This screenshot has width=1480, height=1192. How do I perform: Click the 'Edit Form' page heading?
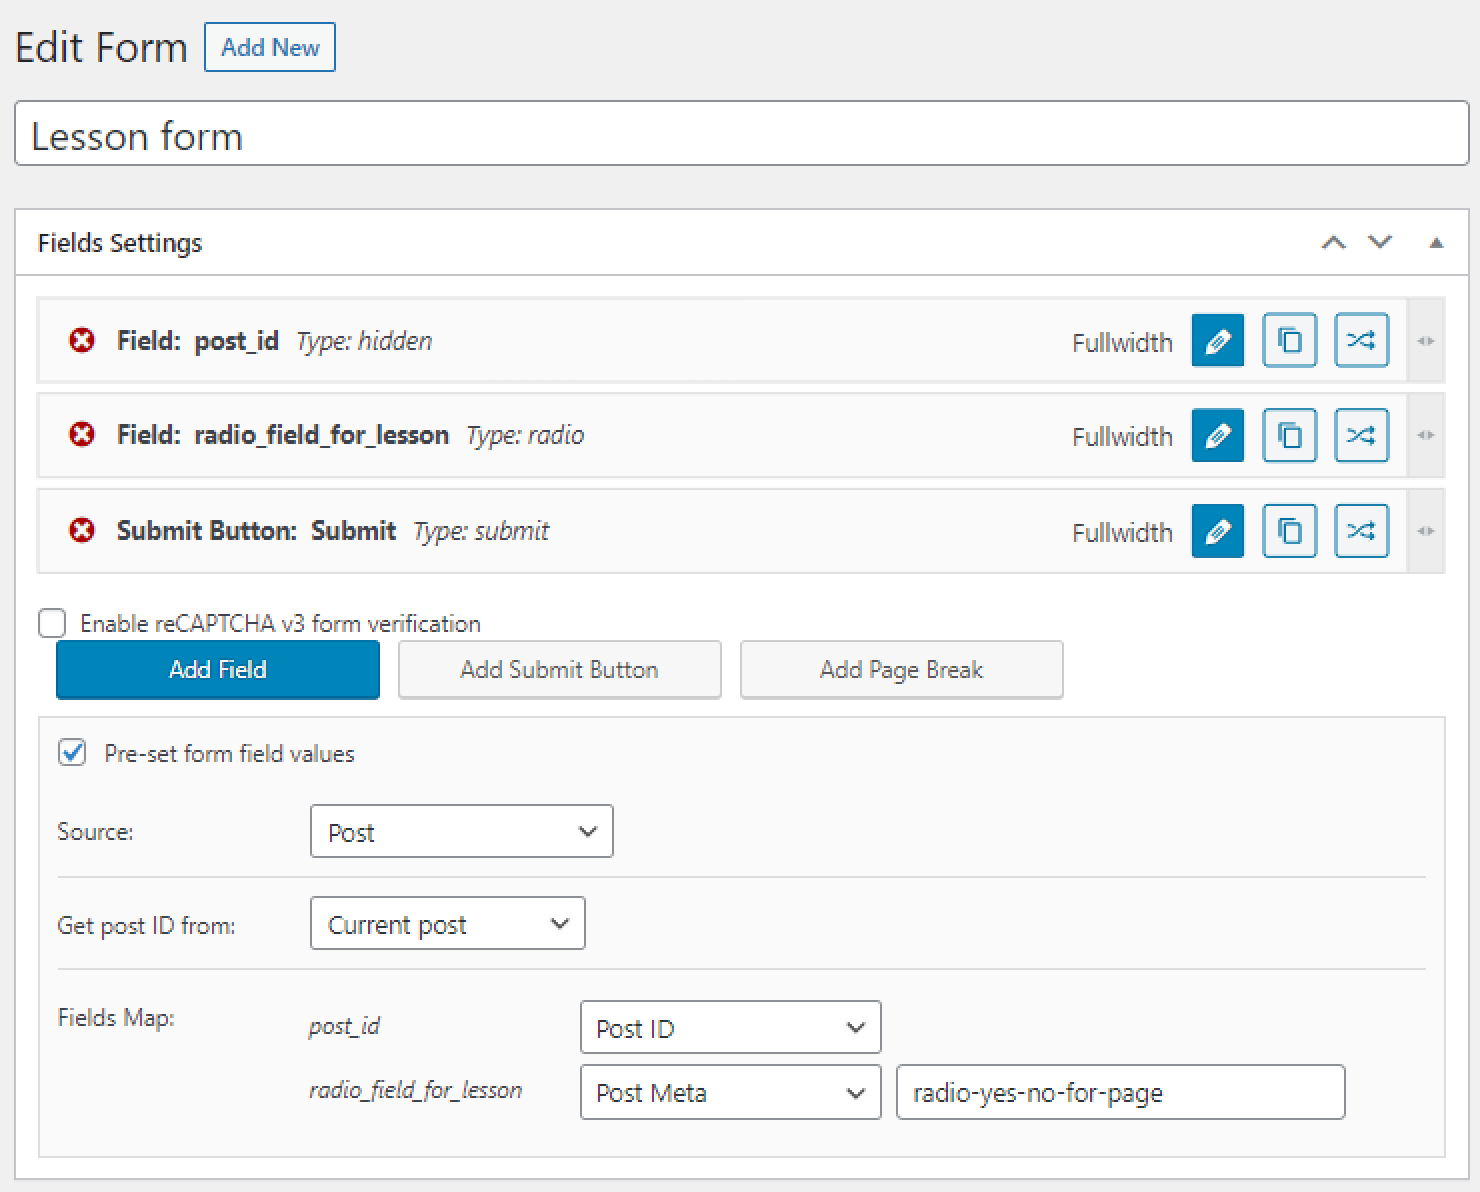102,48
